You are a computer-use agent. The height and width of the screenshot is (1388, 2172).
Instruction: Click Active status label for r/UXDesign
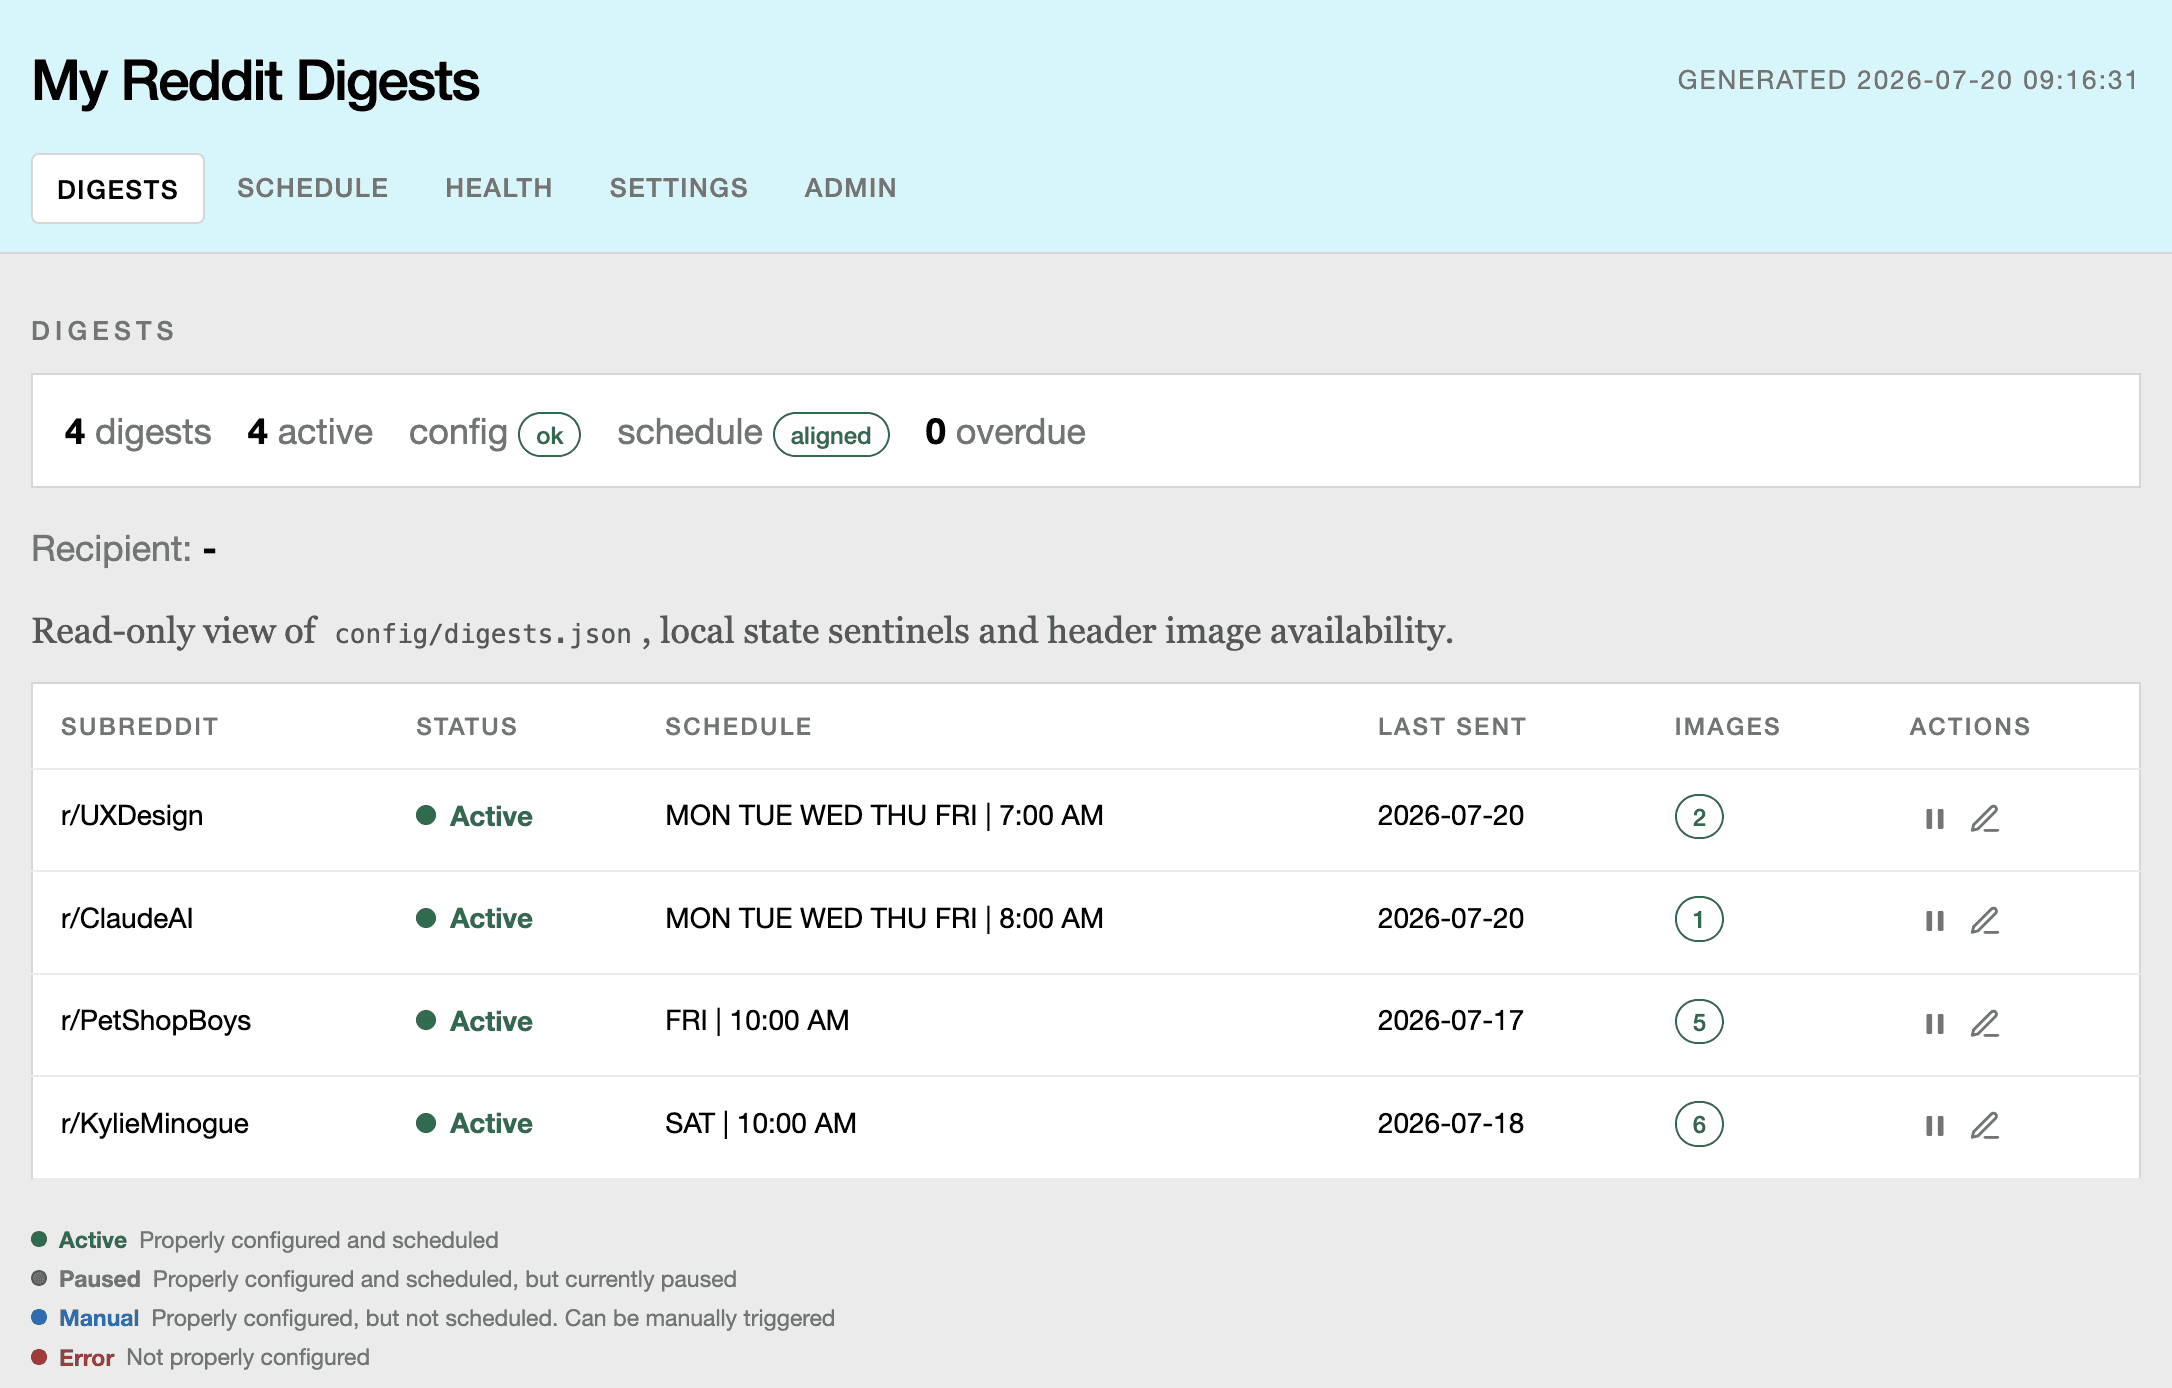click(491, 816)
